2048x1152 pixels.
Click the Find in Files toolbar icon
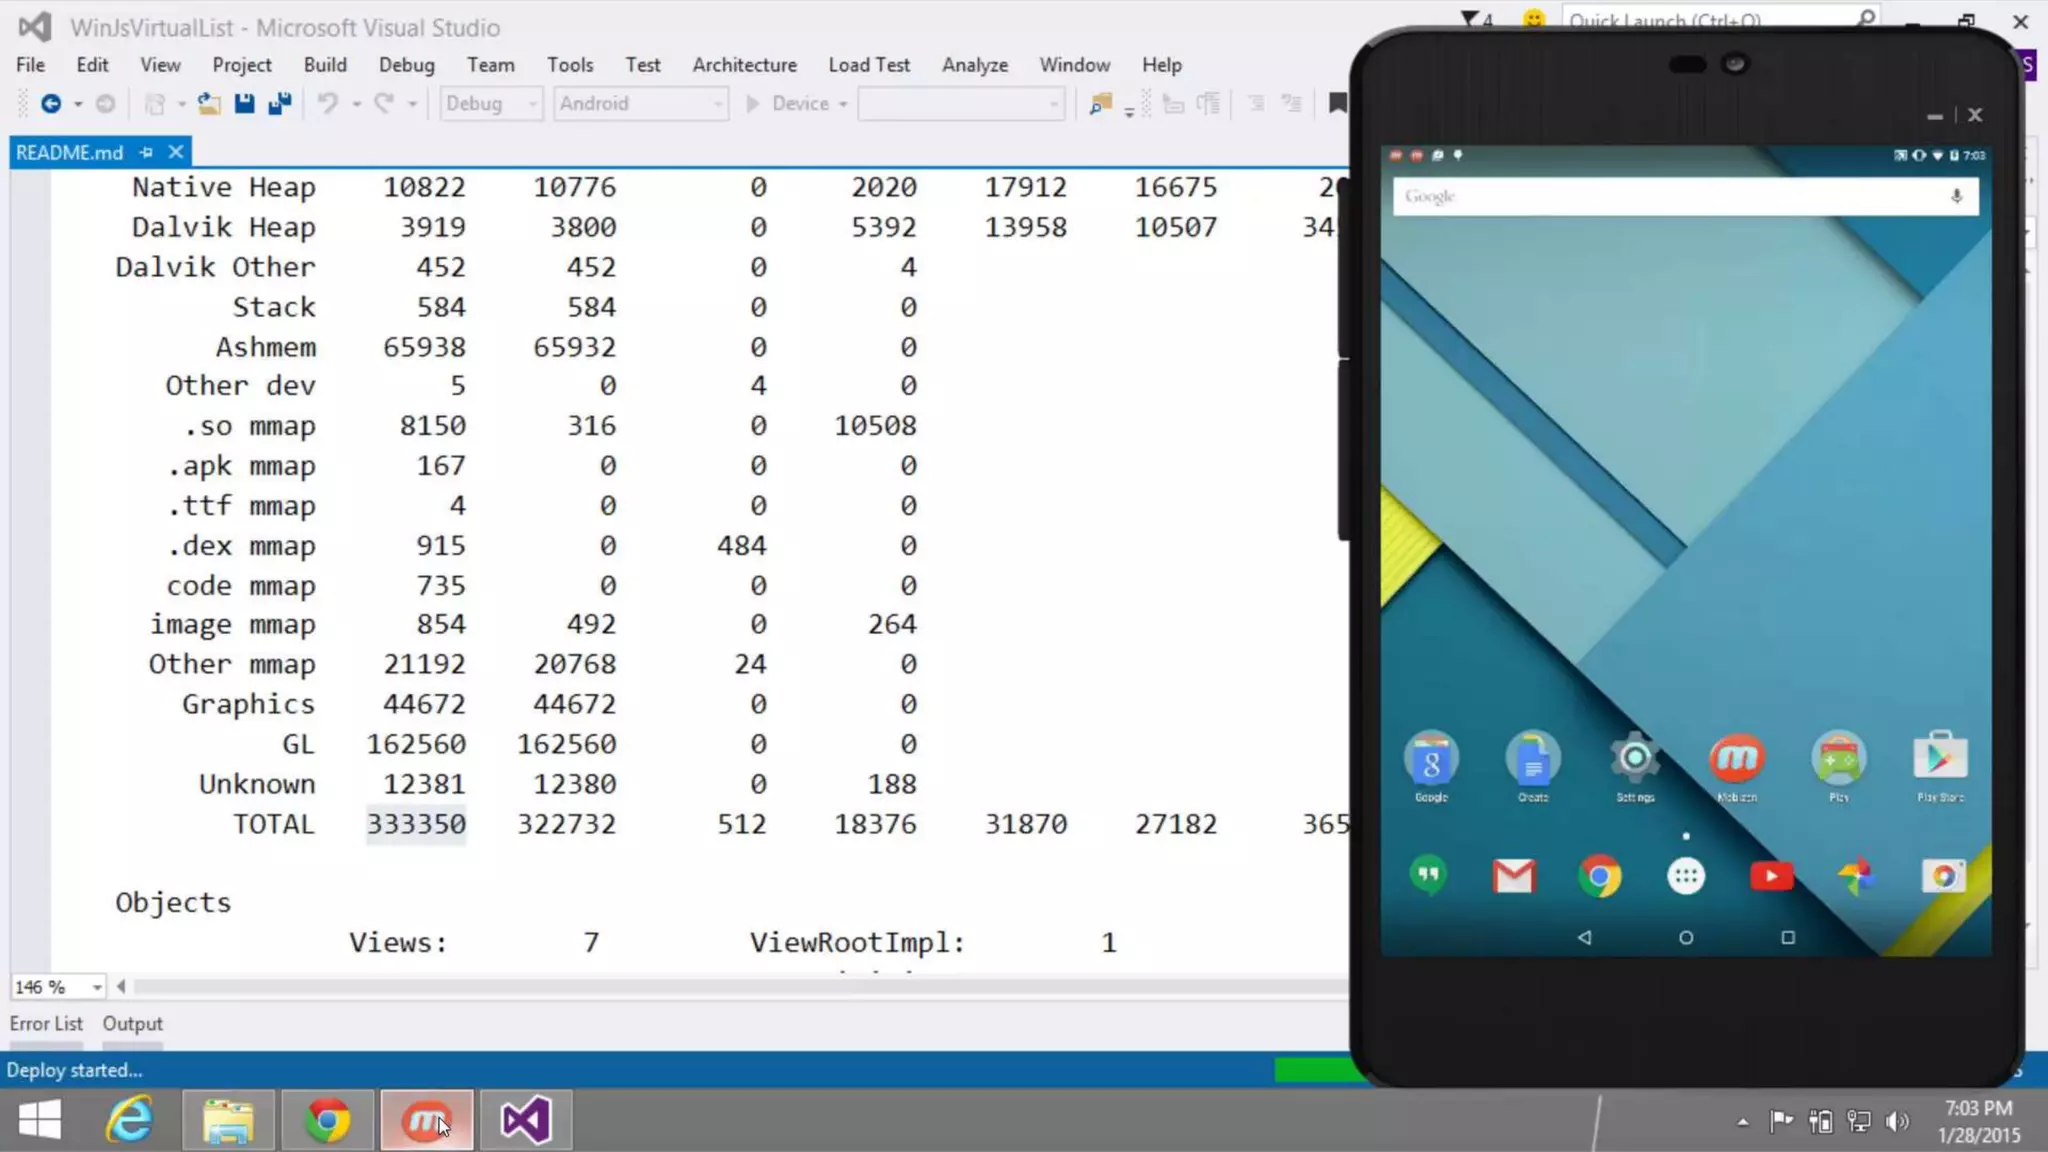click(1101, 104)
